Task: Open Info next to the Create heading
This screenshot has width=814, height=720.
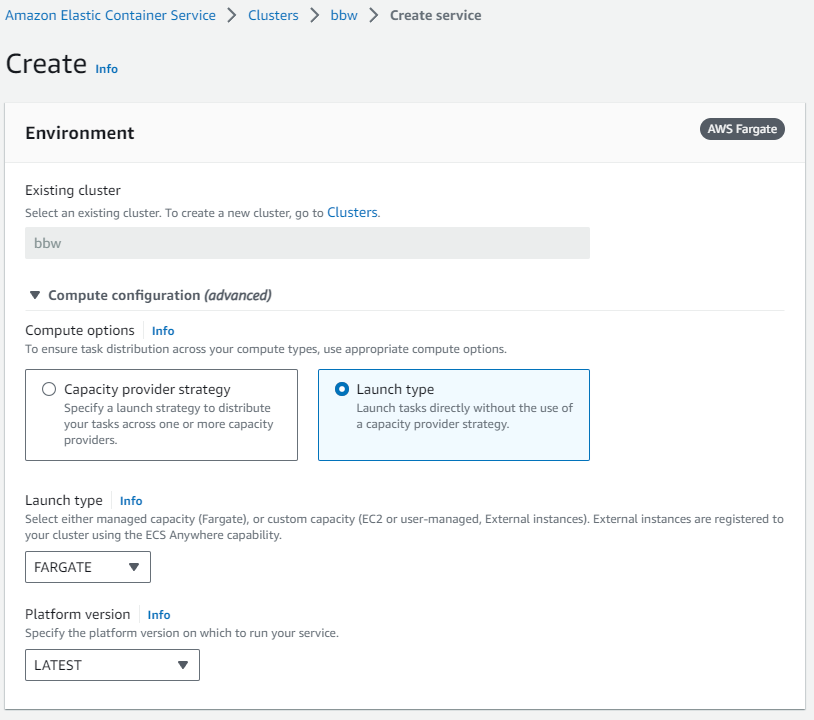Action: 106,69
